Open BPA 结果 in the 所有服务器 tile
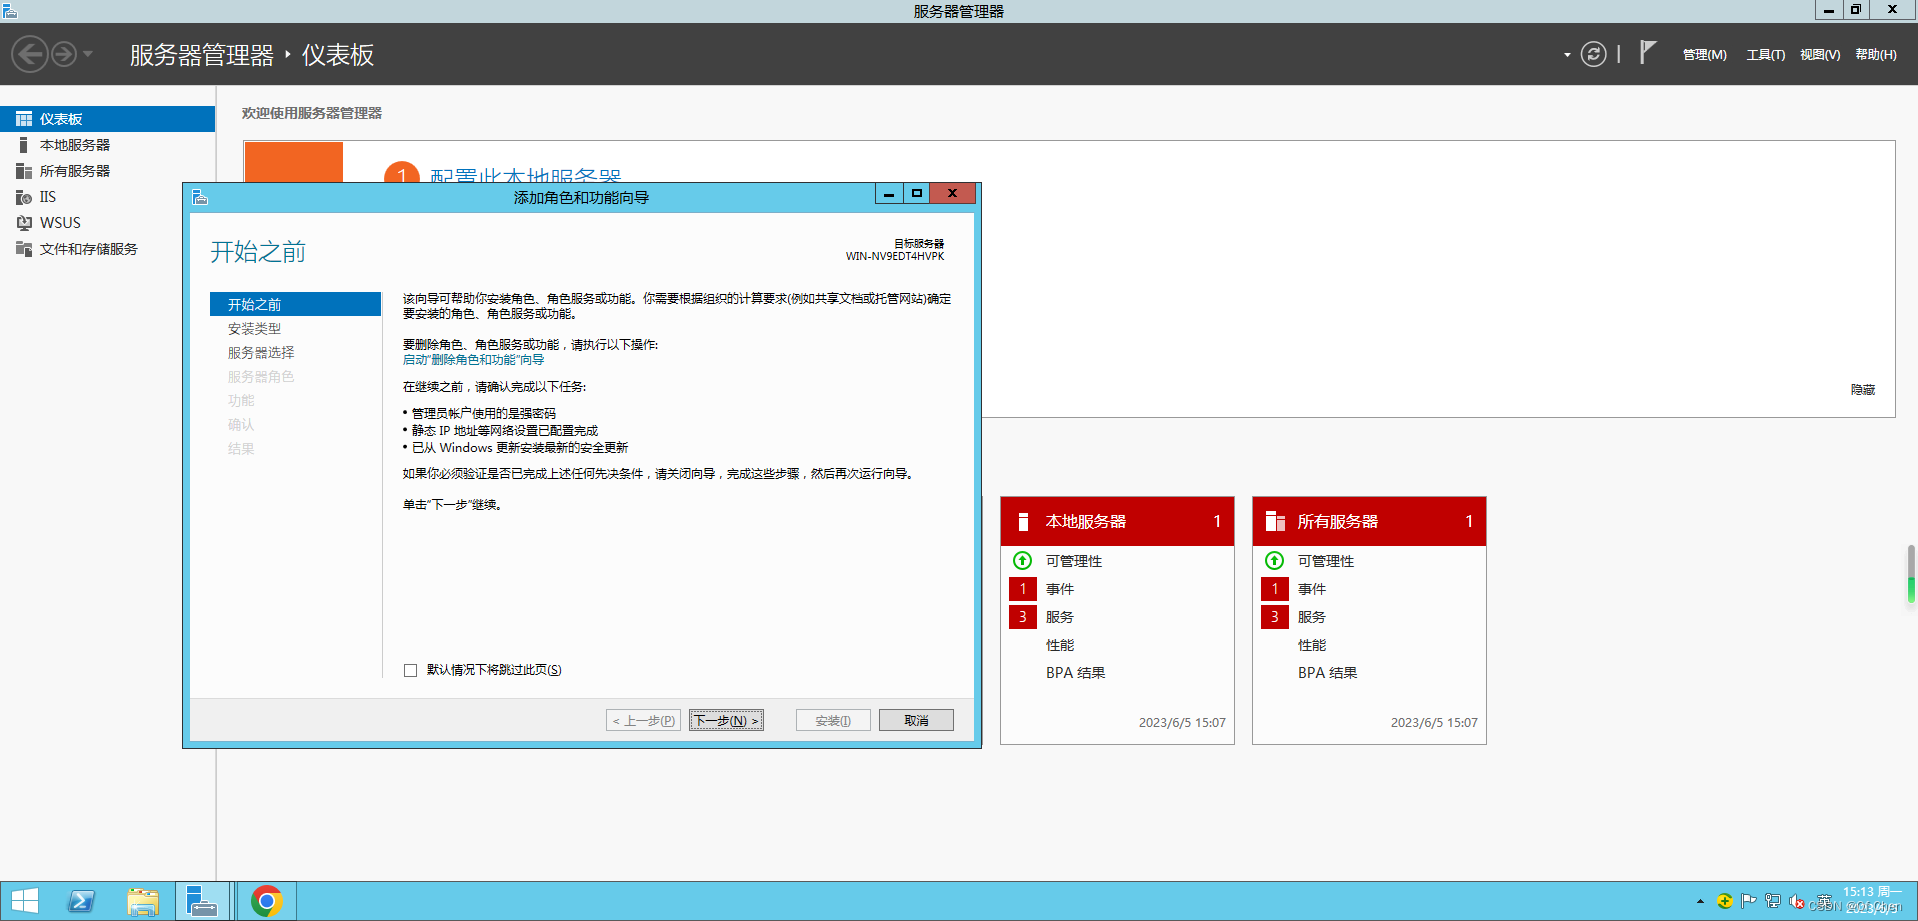Screen dimensions: 1918x921 point(1328,673)
